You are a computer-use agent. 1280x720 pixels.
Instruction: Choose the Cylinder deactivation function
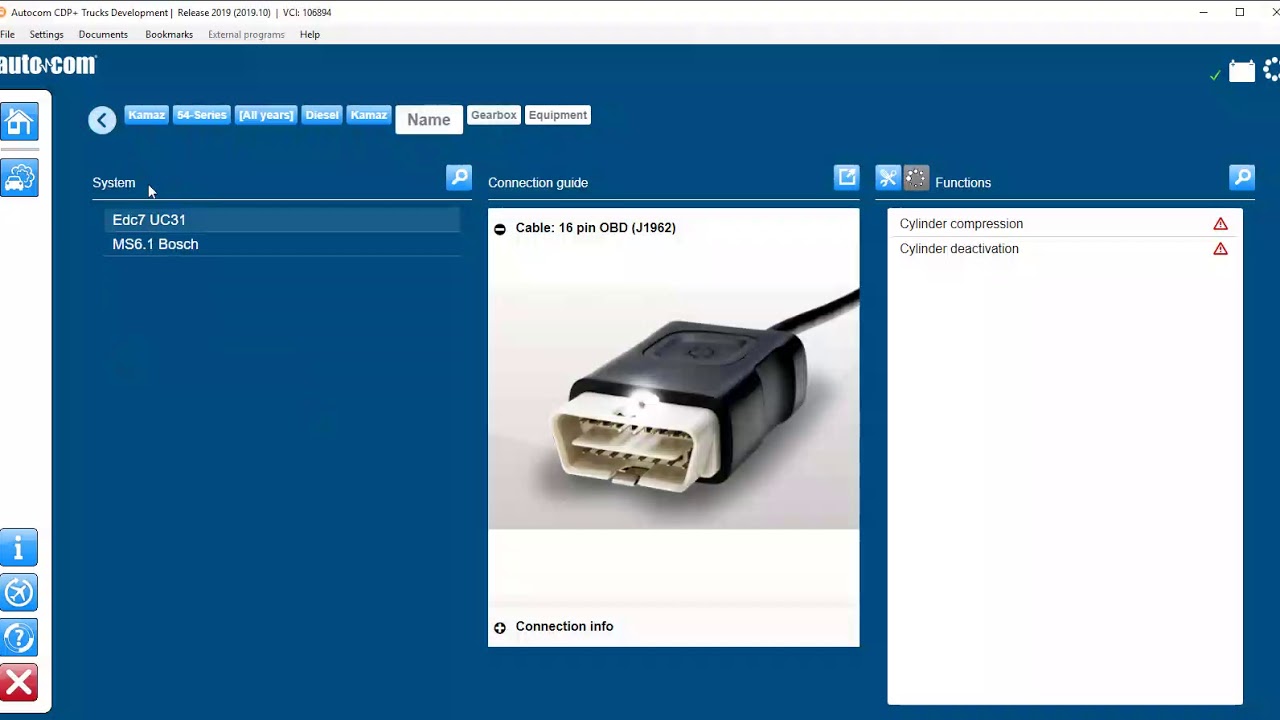[x=1065, y=249]
